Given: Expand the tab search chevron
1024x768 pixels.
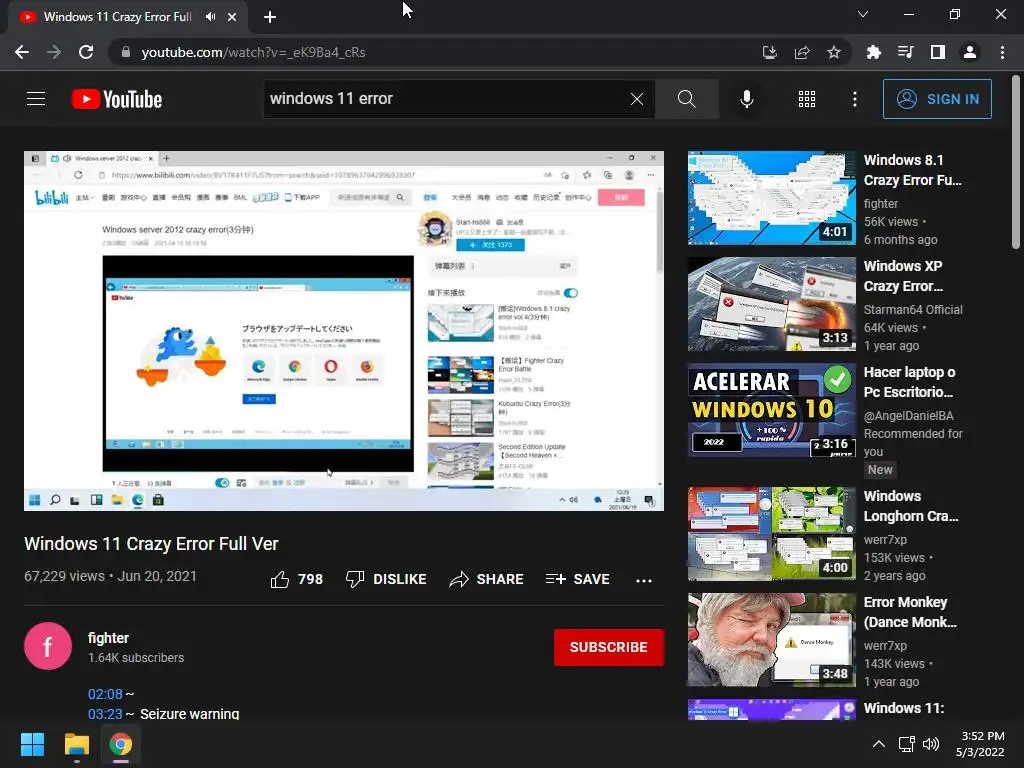Looking at the screenshot, I should pos(863,14).
